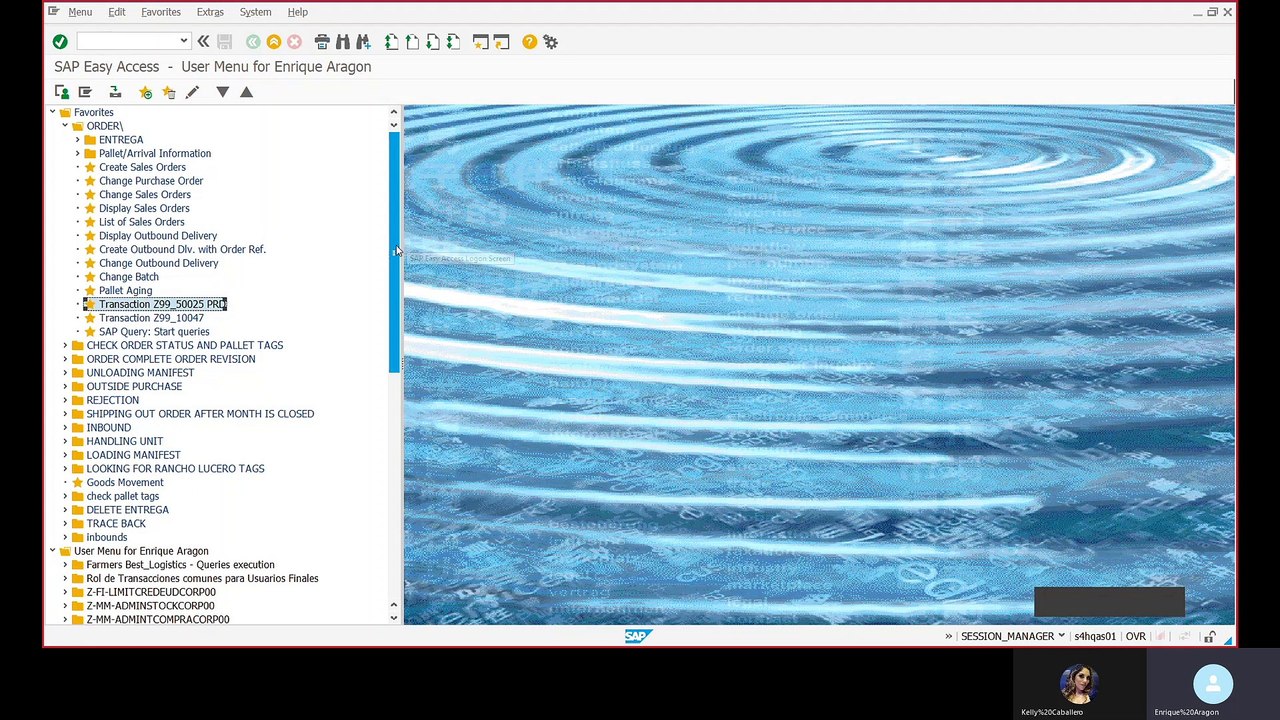
Task: Open the Favorites menu
Action: coord(161,12)
